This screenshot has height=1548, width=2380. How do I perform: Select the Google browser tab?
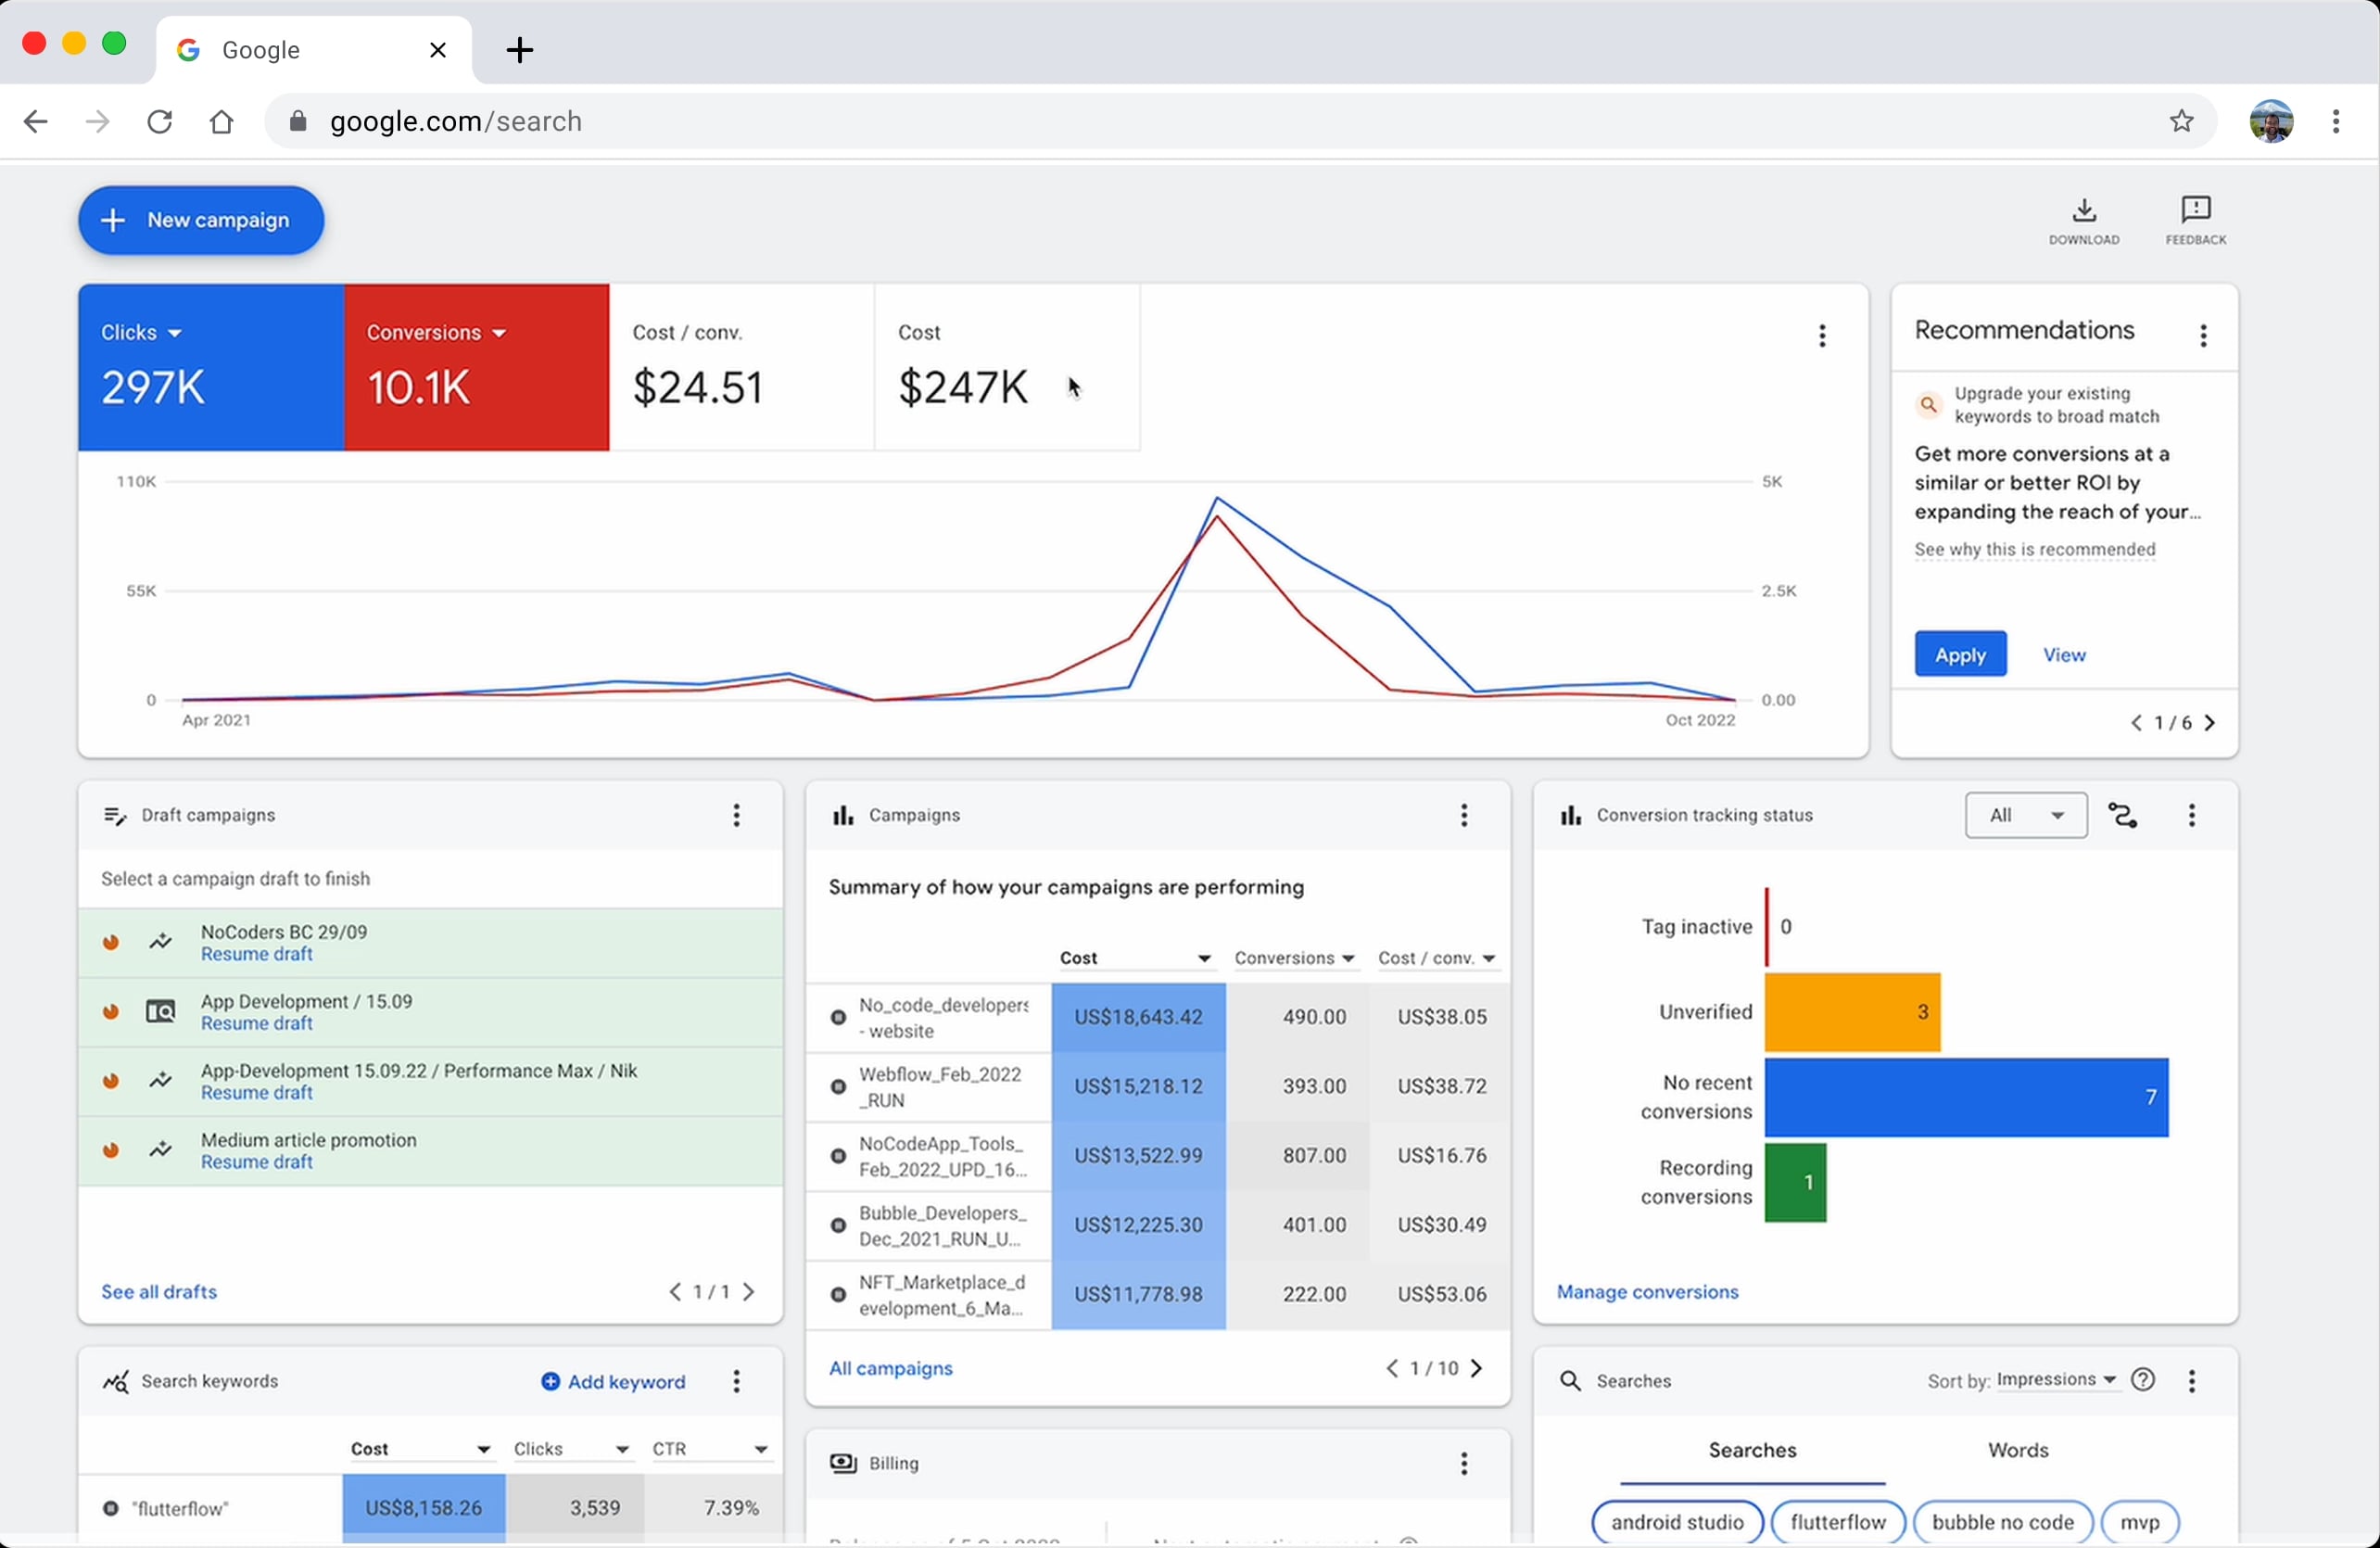click(x=313, y=50)
